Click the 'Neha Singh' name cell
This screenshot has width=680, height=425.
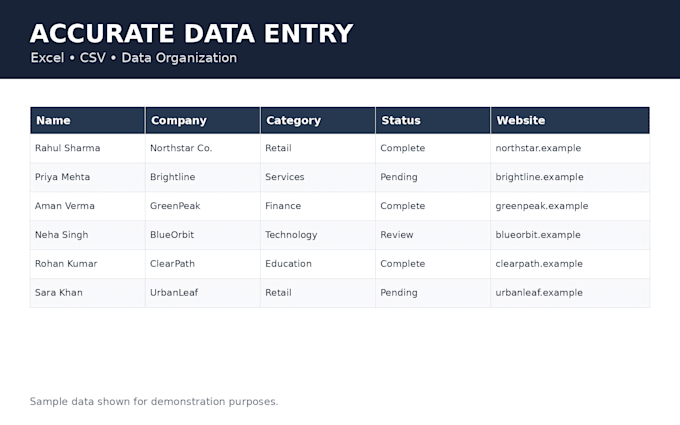pyautogui.click(x=88, y=235)
